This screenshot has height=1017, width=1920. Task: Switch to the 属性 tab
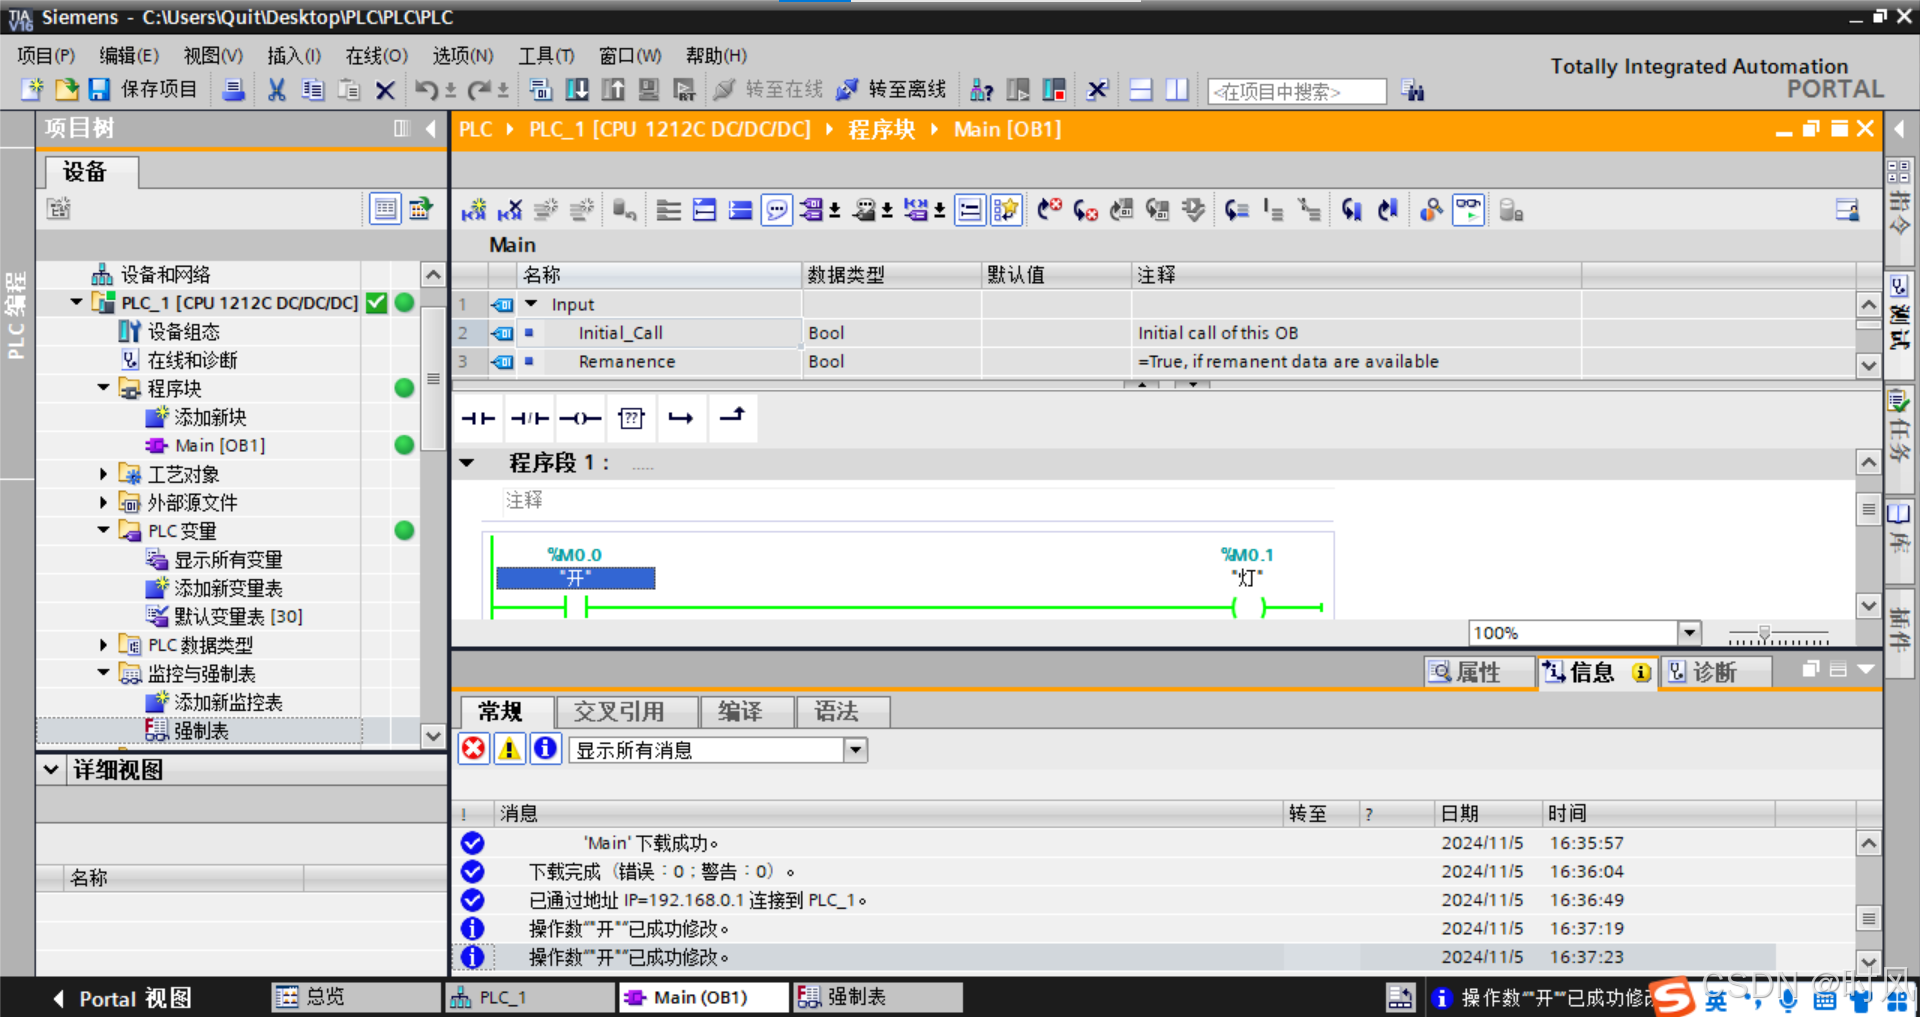pos(1478,672)
